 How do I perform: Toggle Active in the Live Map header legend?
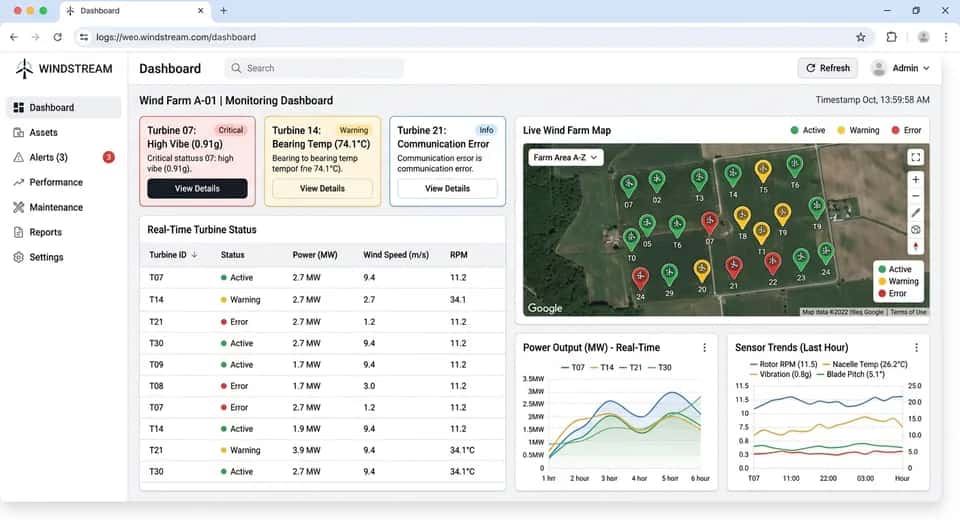tap(808, 130)
